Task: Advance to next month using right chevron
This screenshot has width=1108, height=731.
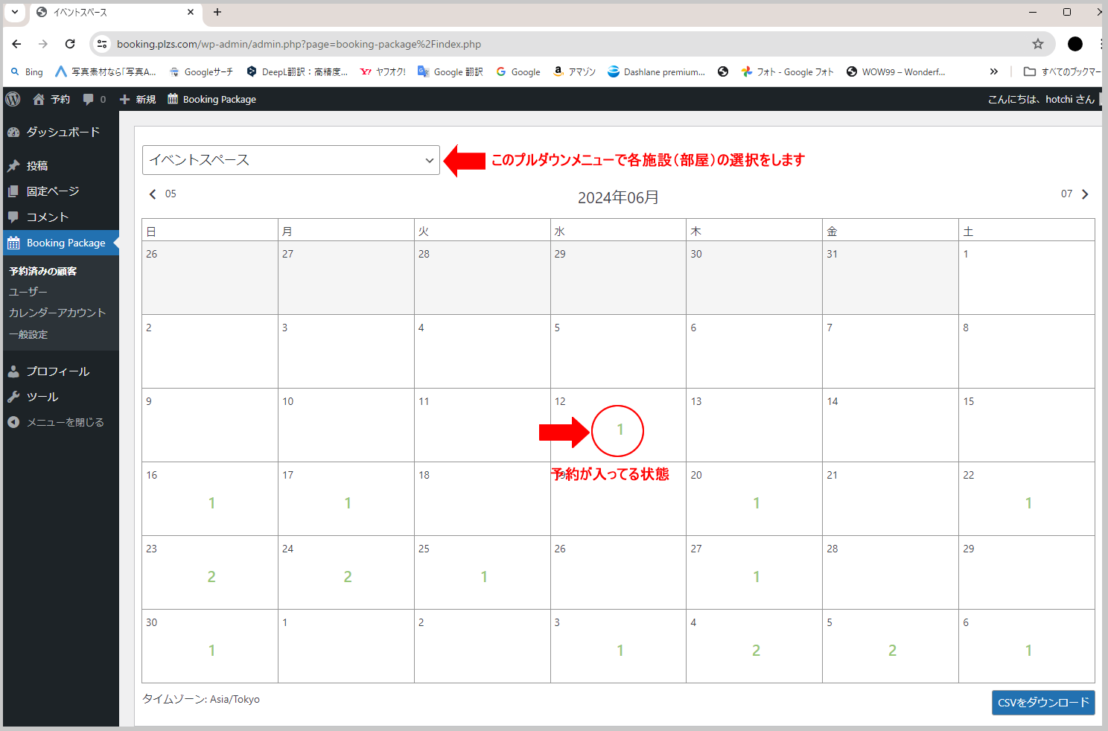Action: click(x=1085, y=194)
